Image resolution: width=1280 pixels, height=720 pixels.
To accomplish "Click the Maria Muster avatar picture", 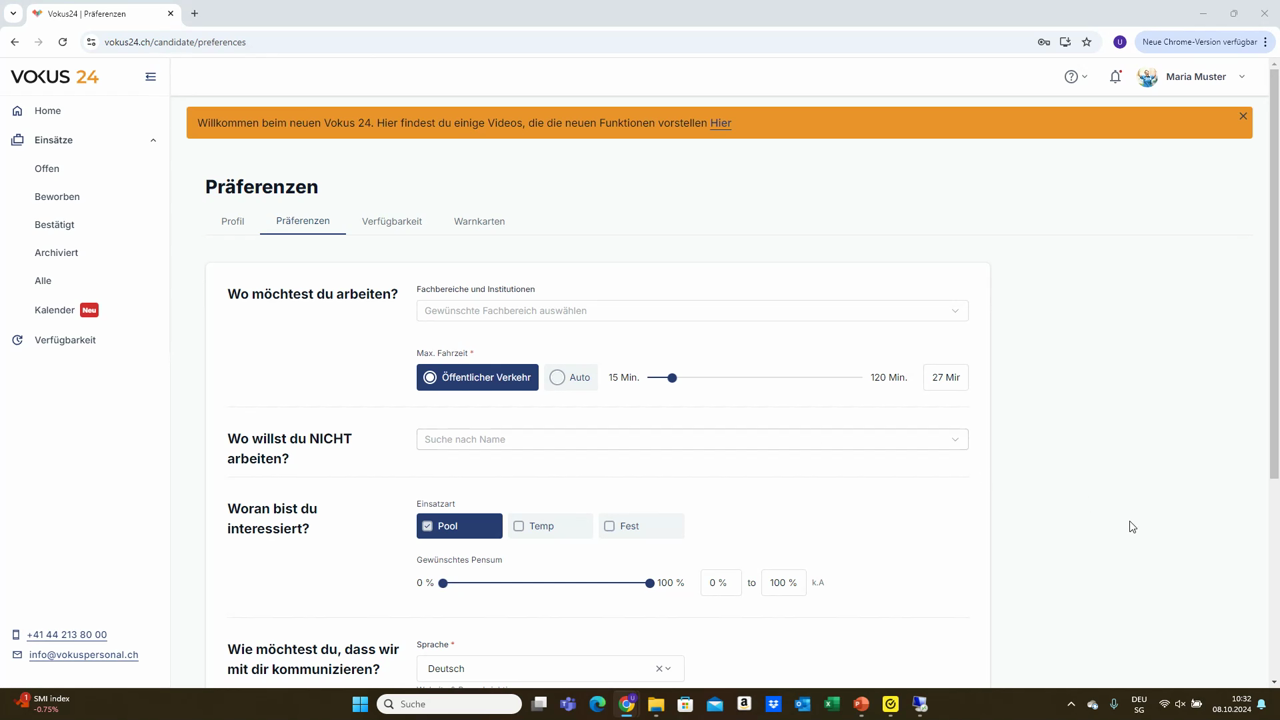I will tap(1148, 77).
